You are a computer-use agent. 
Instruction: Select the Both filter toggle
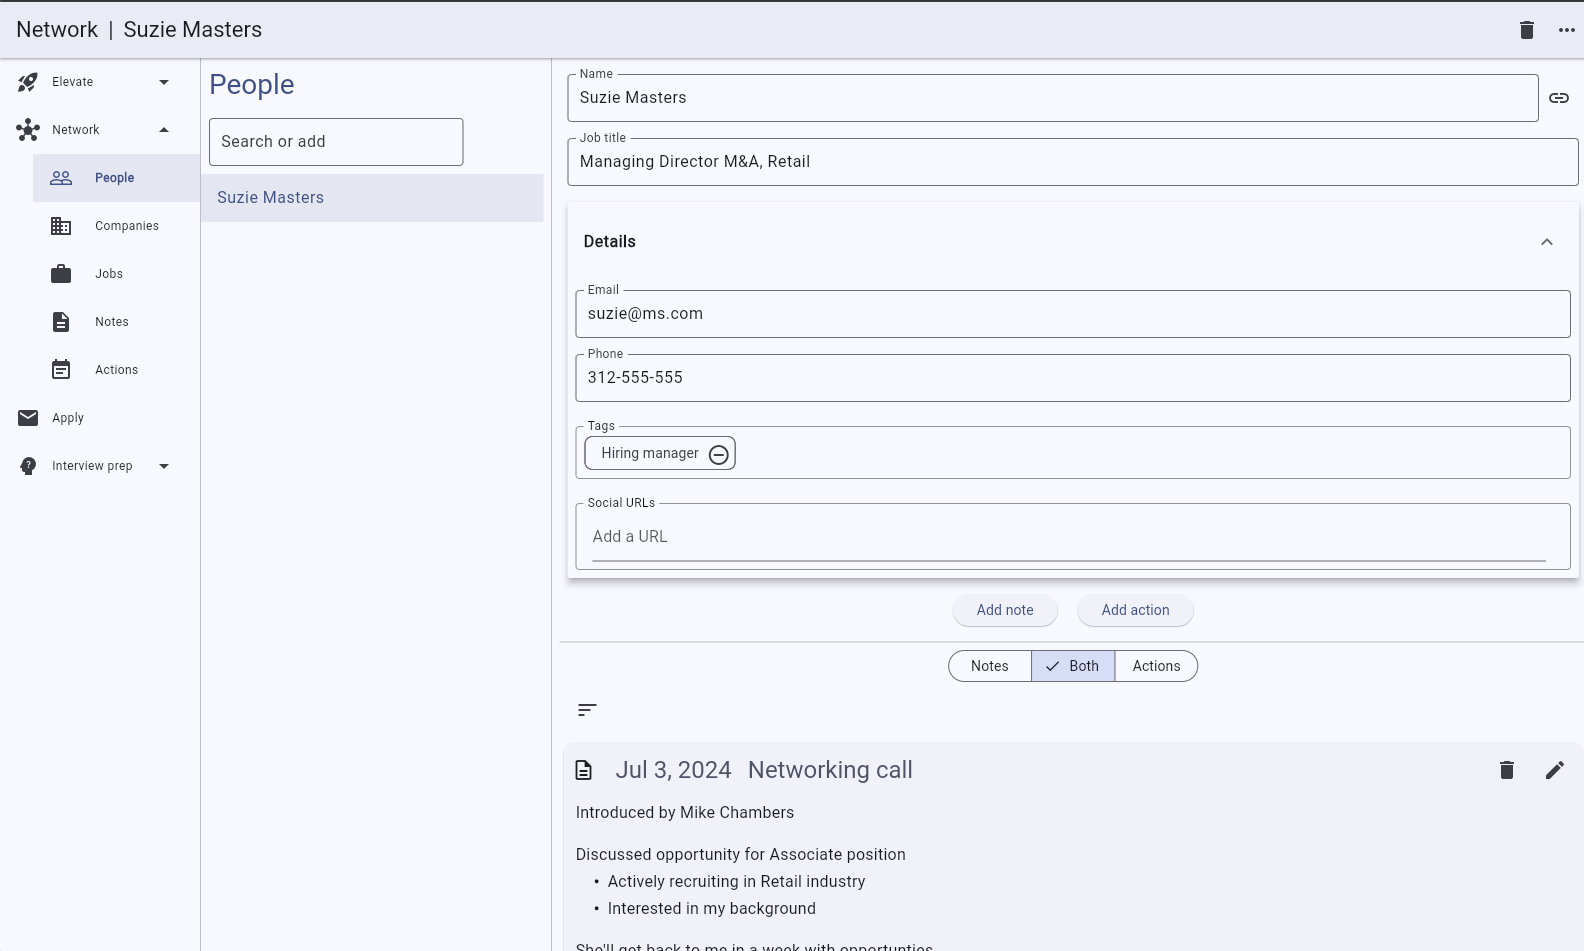tap(1073, 666)
